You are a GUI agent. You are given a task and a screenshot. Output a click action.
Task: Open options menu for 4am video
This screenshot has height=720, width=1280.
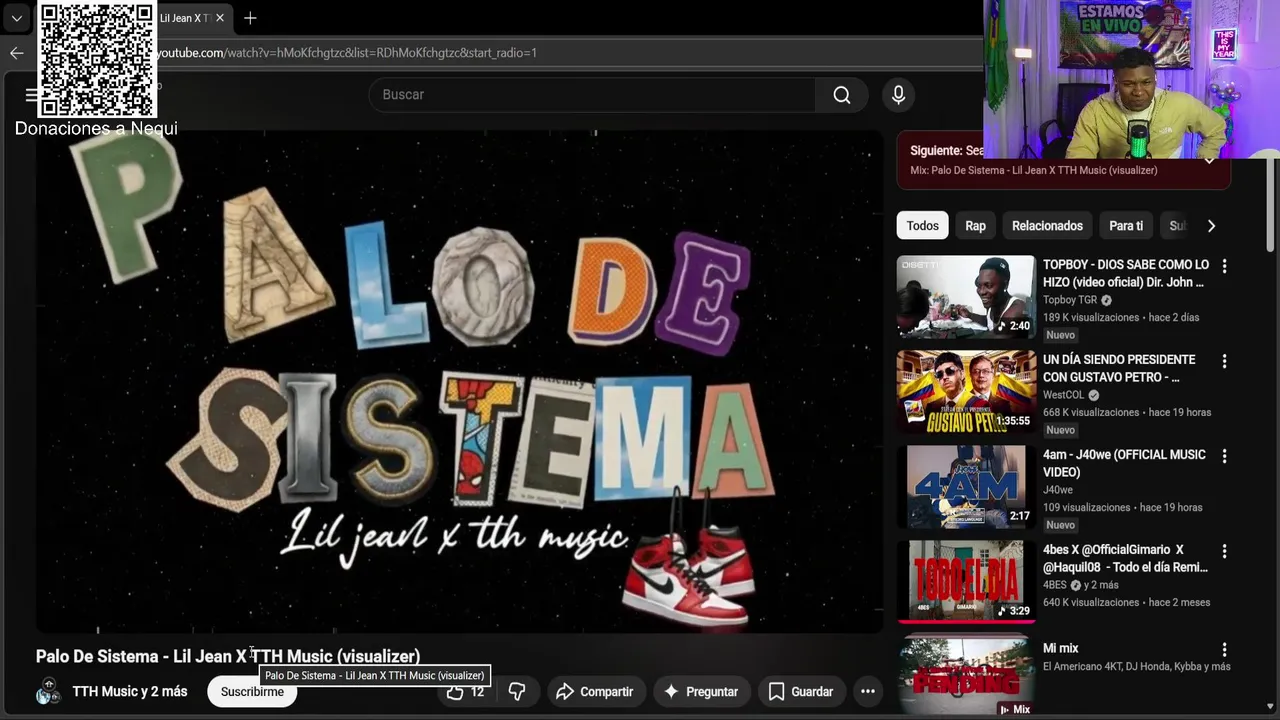pyautogui.click(x=1224, y=456)
